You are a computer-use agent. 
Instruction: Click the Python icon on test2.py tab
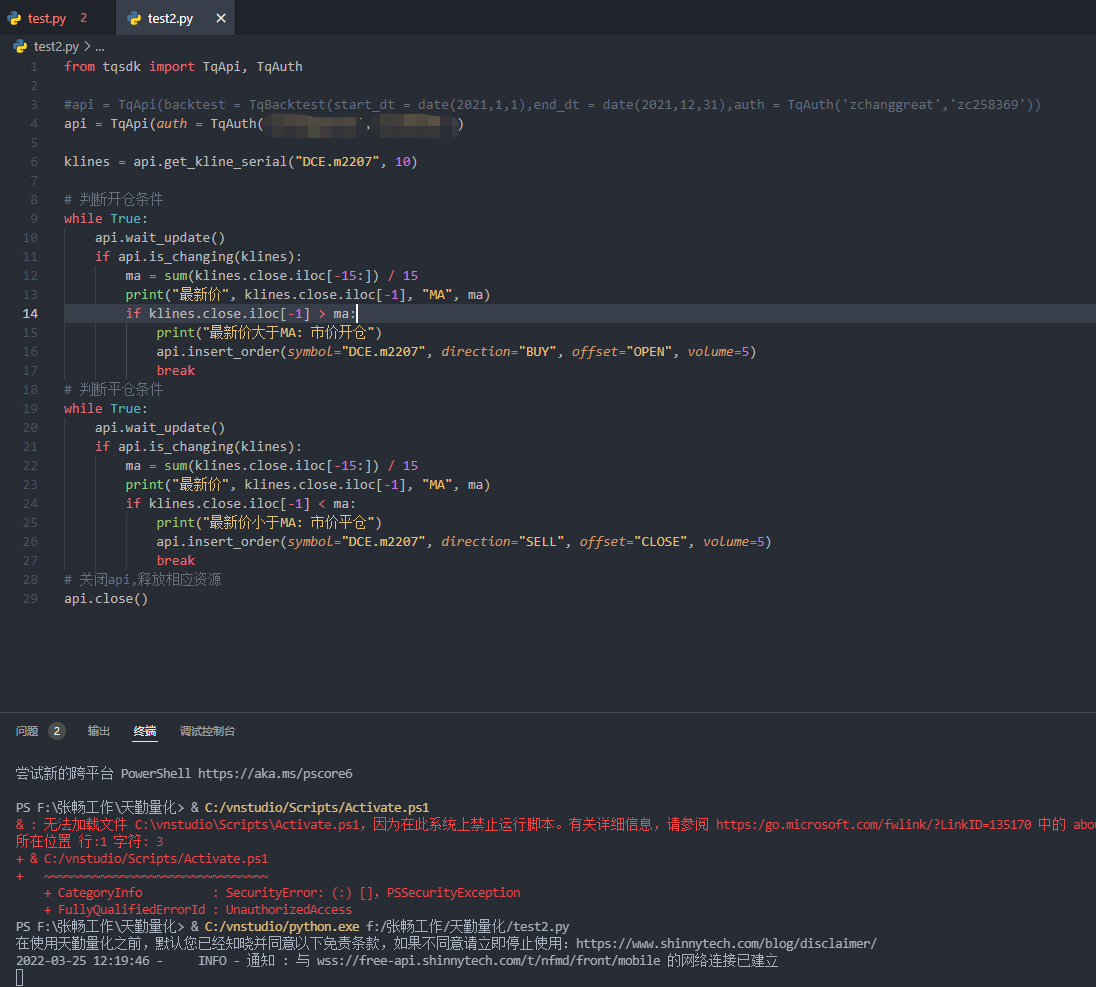[134, 18]
